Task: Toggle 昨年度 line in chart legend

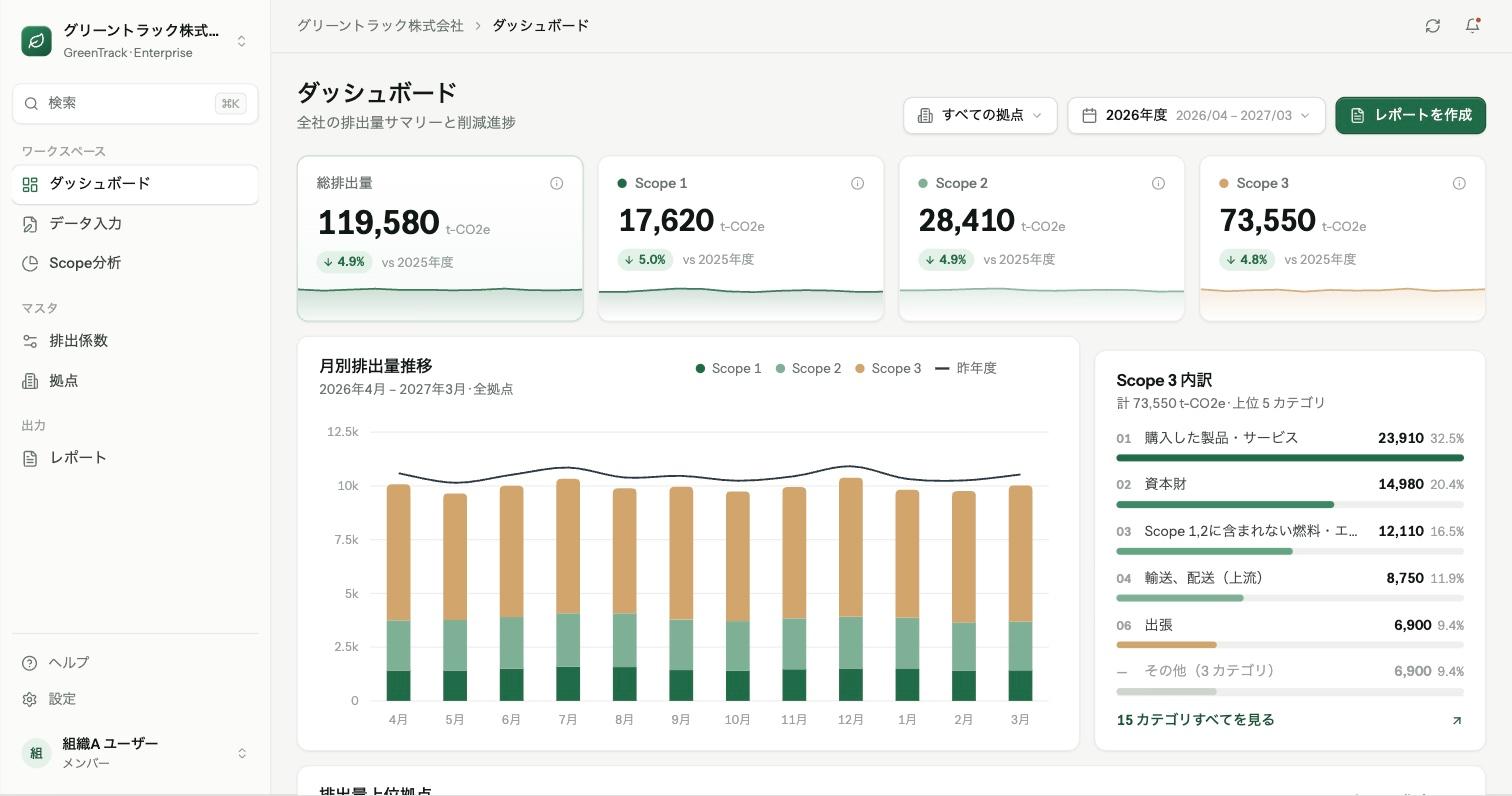Action: (966, 368)
